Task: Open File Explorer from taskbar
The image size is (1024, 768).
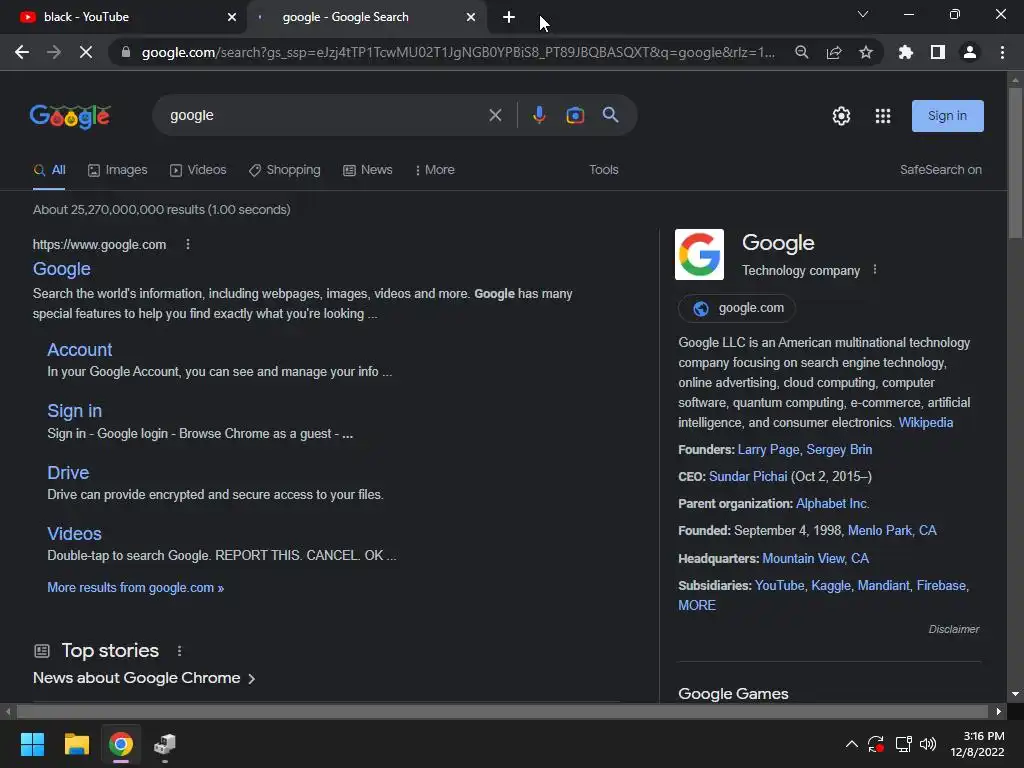Action: pos(76,744)
